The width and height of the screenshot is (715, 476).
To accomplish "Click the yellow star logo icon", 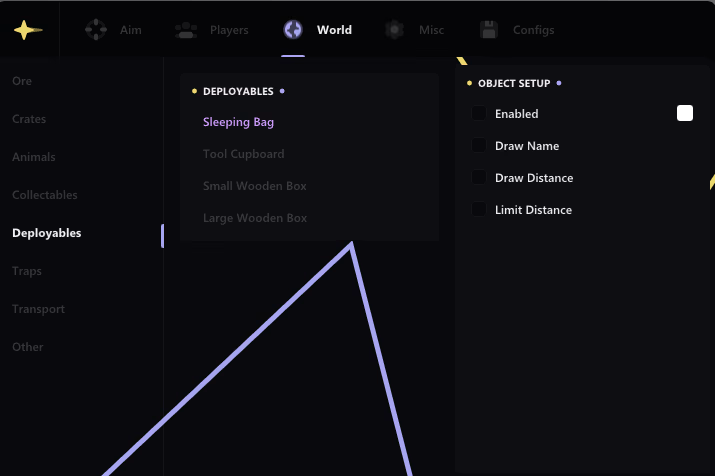I will click(x=28, y=30).
